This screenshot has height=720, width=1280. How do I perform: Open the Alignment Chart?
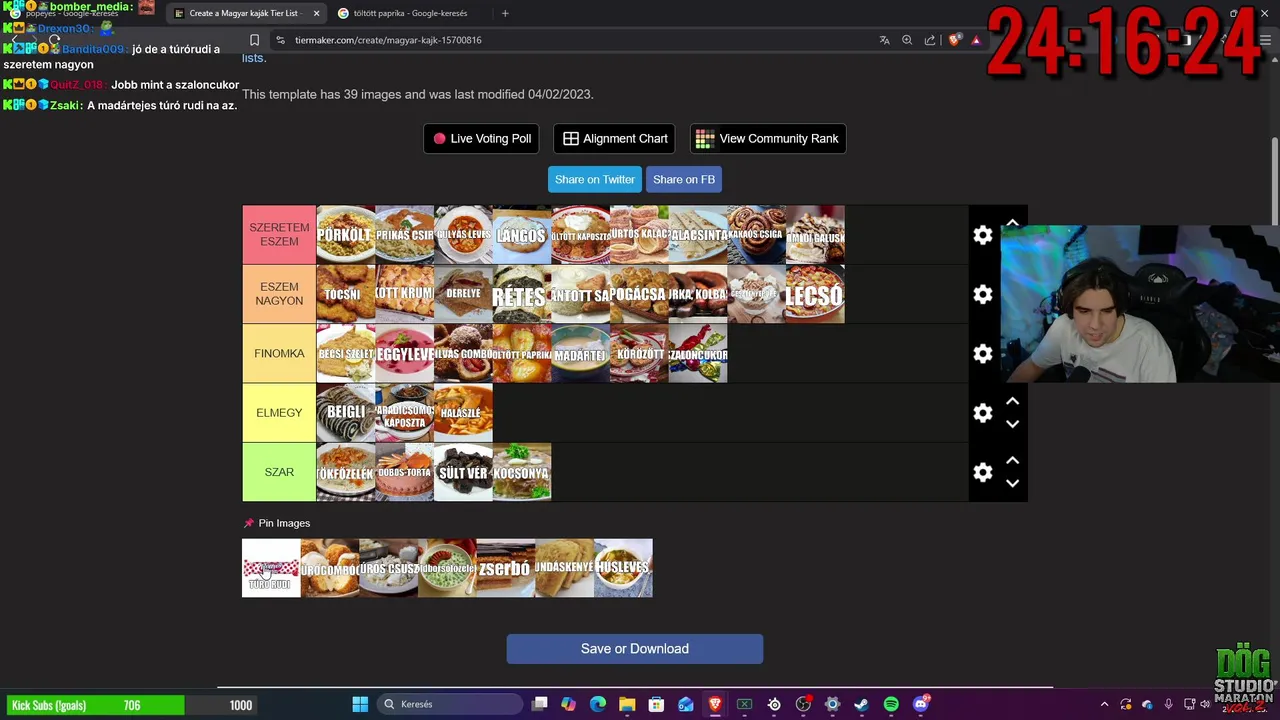pyautogui.click(x=615, y=139)
